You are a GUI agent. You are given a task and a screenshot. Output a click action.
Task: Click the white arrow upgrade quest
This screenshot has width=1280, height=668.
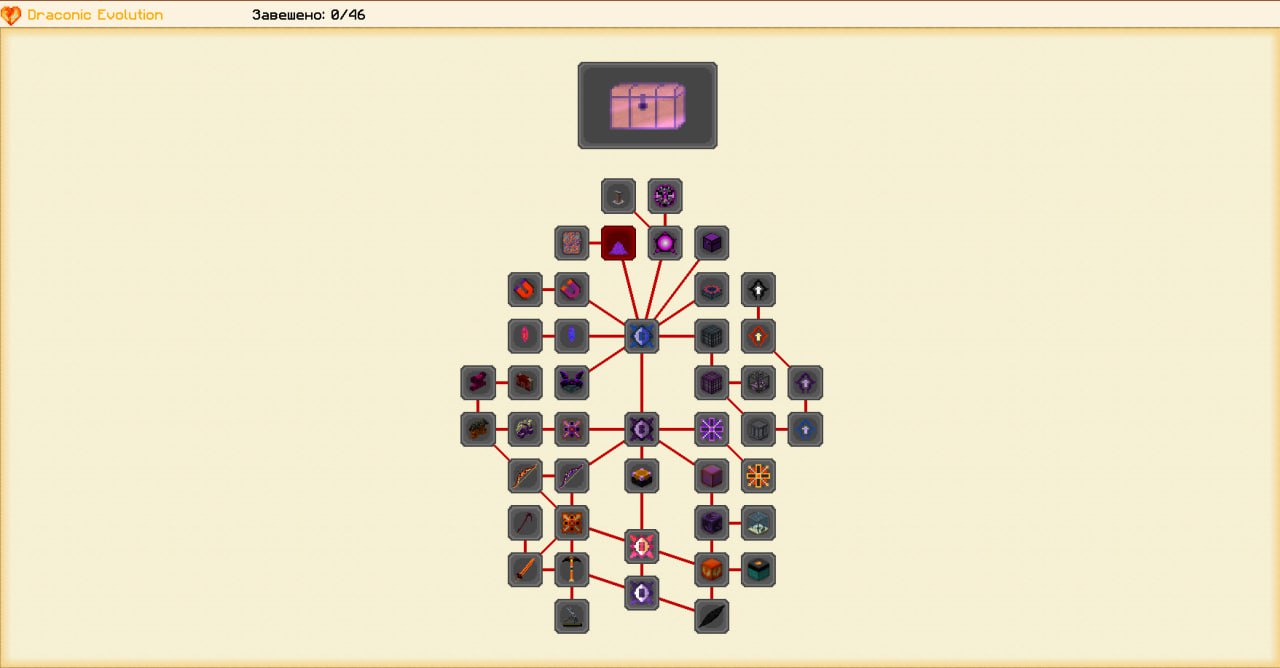(x=758, y=290)
